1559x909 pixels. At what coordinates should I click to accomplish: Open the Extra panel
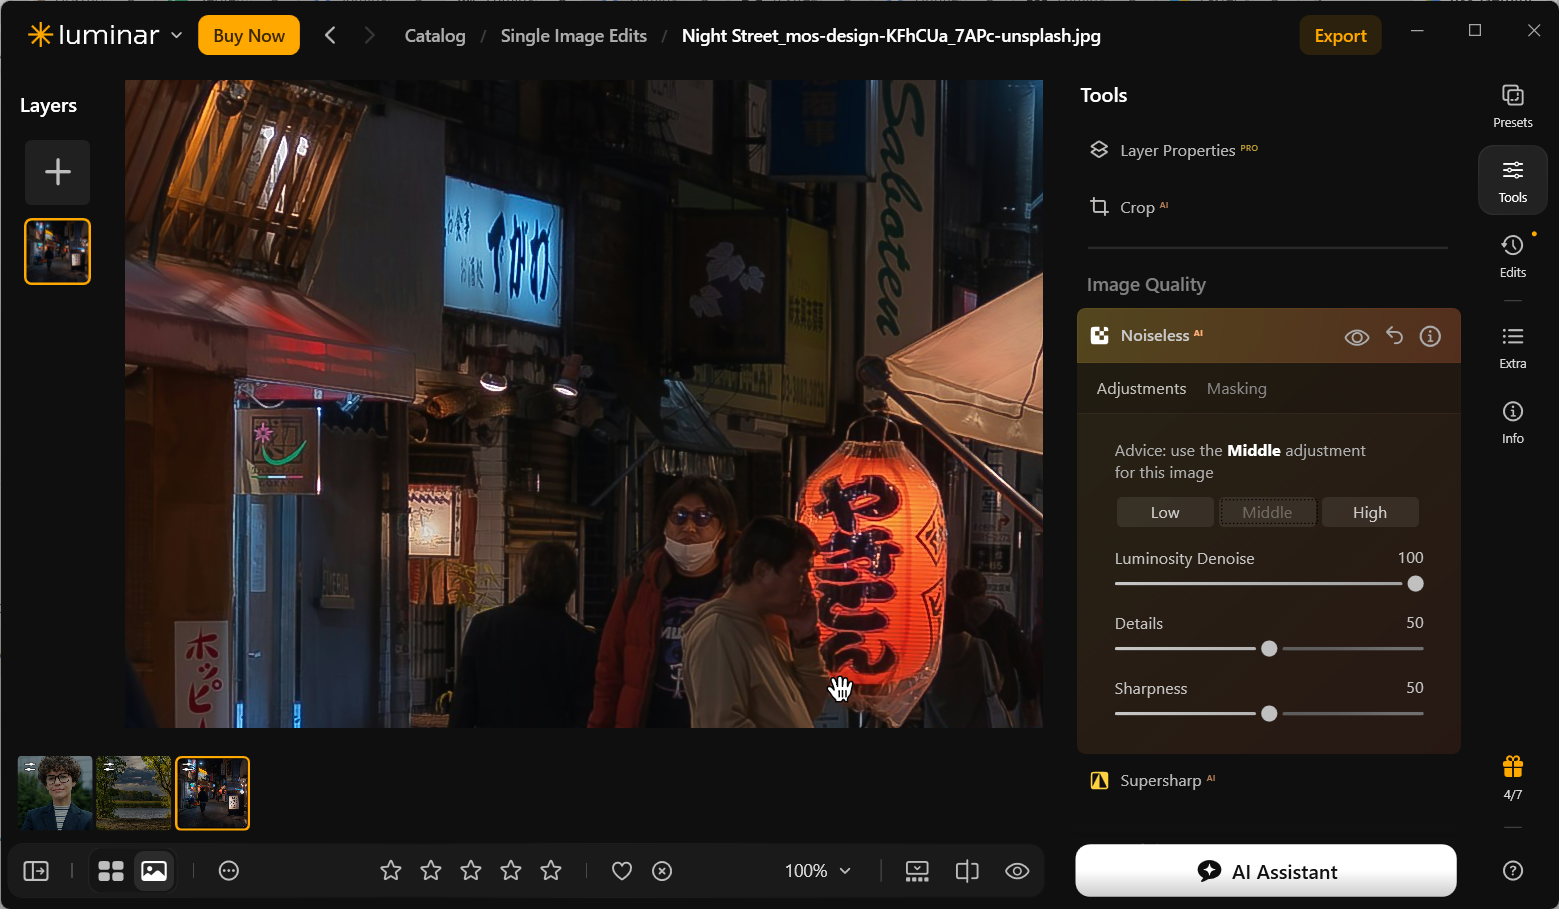tap(1512, 347)
